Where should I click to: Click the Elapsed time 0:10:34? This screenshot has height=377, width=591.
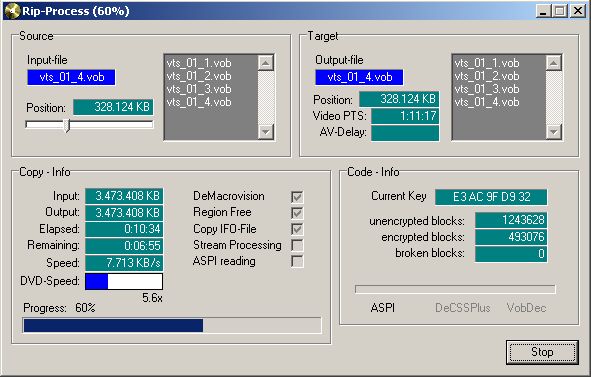click(124, 229)
